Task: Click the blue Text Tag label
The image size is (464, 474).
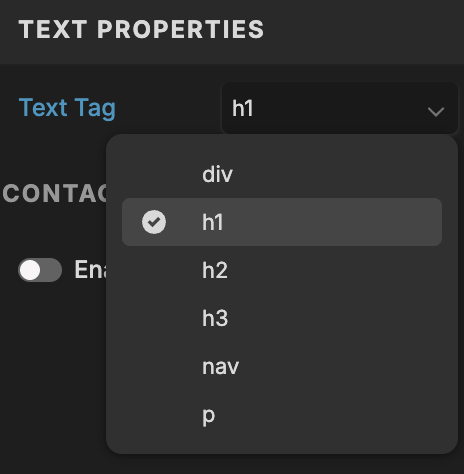Action: point(67,108)
